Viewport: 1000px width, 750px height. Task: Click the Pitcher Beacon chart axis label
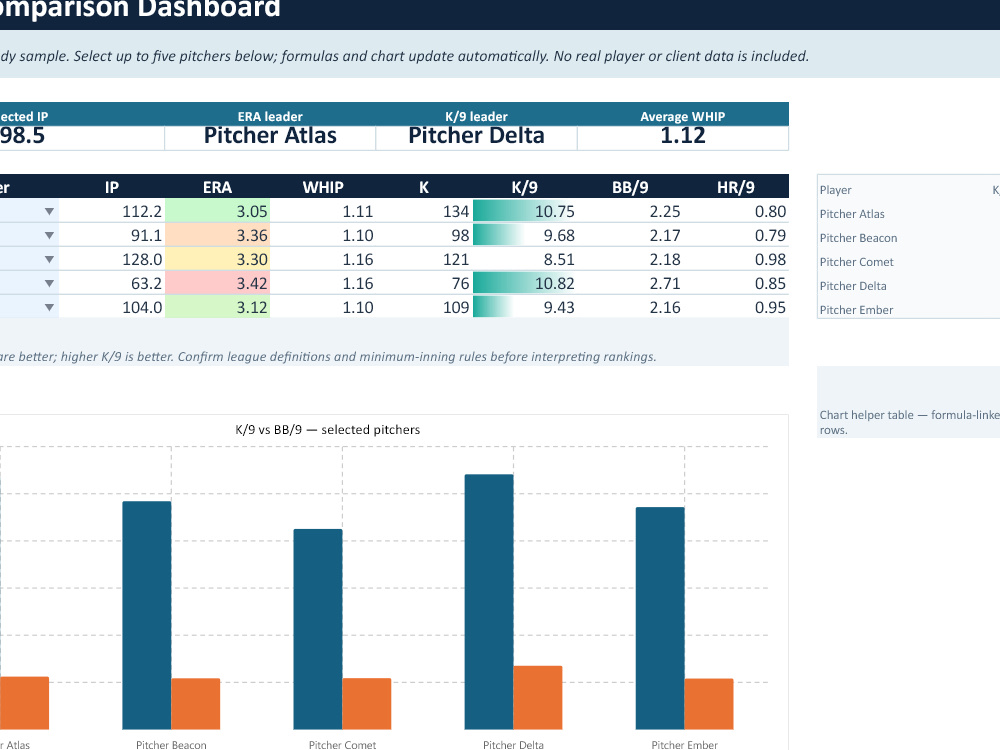[171, 745]
